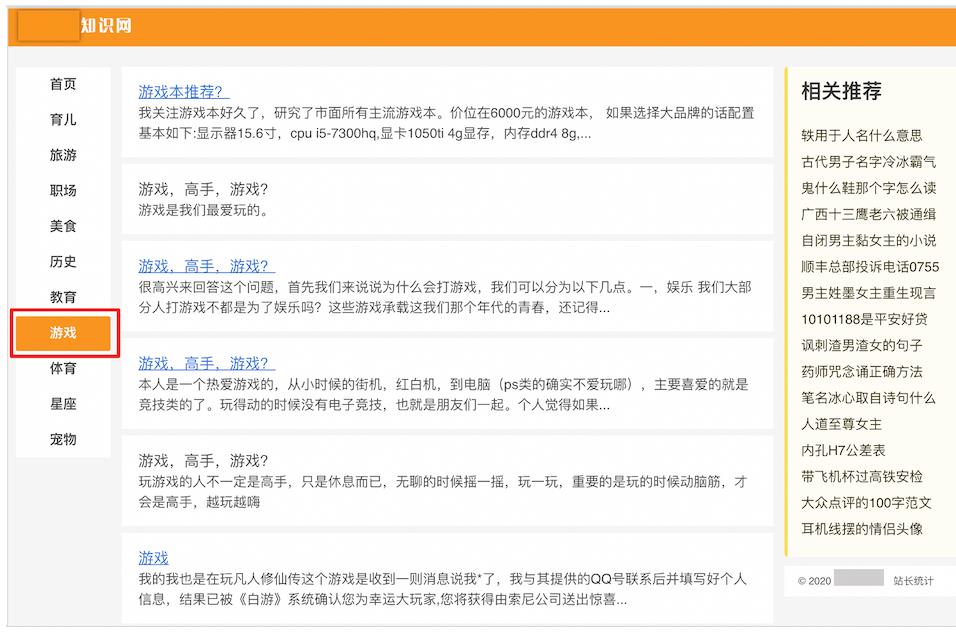Image resolution: width=956 pixels, height=638 pixels.
Task: View the 星座 category
Action: coord(65,404)
